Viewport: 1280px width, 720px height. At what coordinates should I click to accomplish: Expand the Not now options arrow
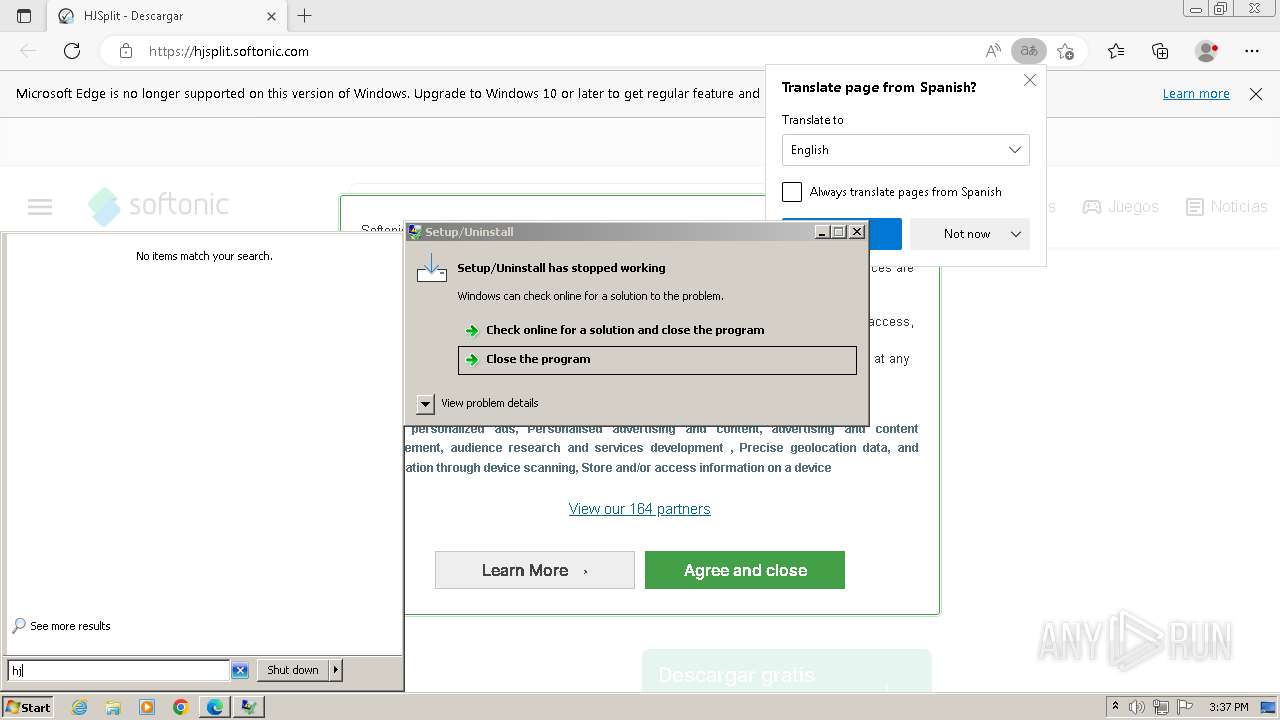click(1016, 234)
